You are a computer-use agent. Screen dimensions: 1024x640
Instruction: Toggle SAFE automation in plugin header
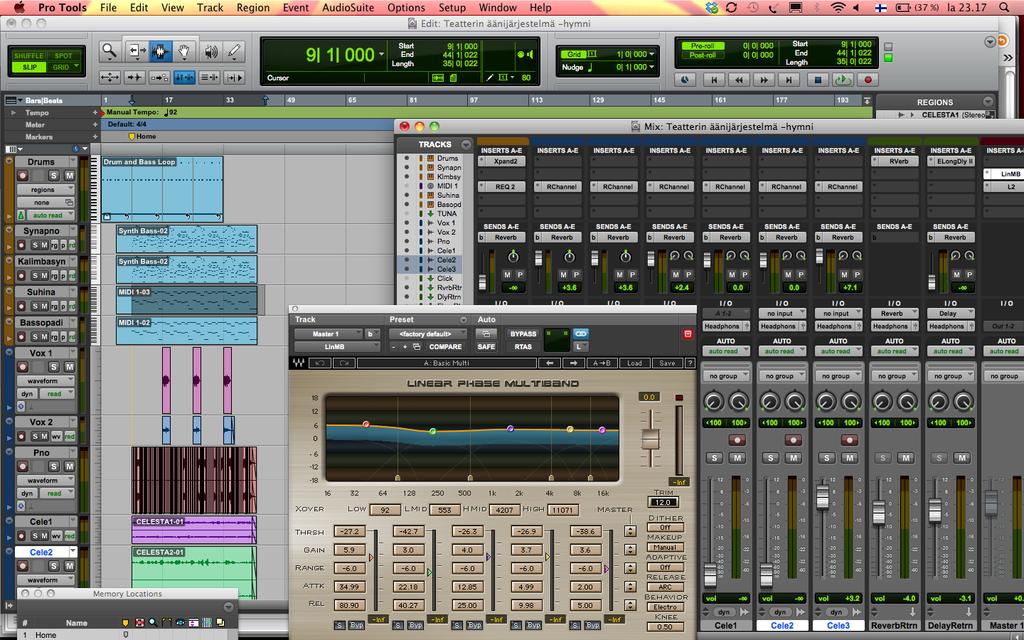tap(486, 347)
